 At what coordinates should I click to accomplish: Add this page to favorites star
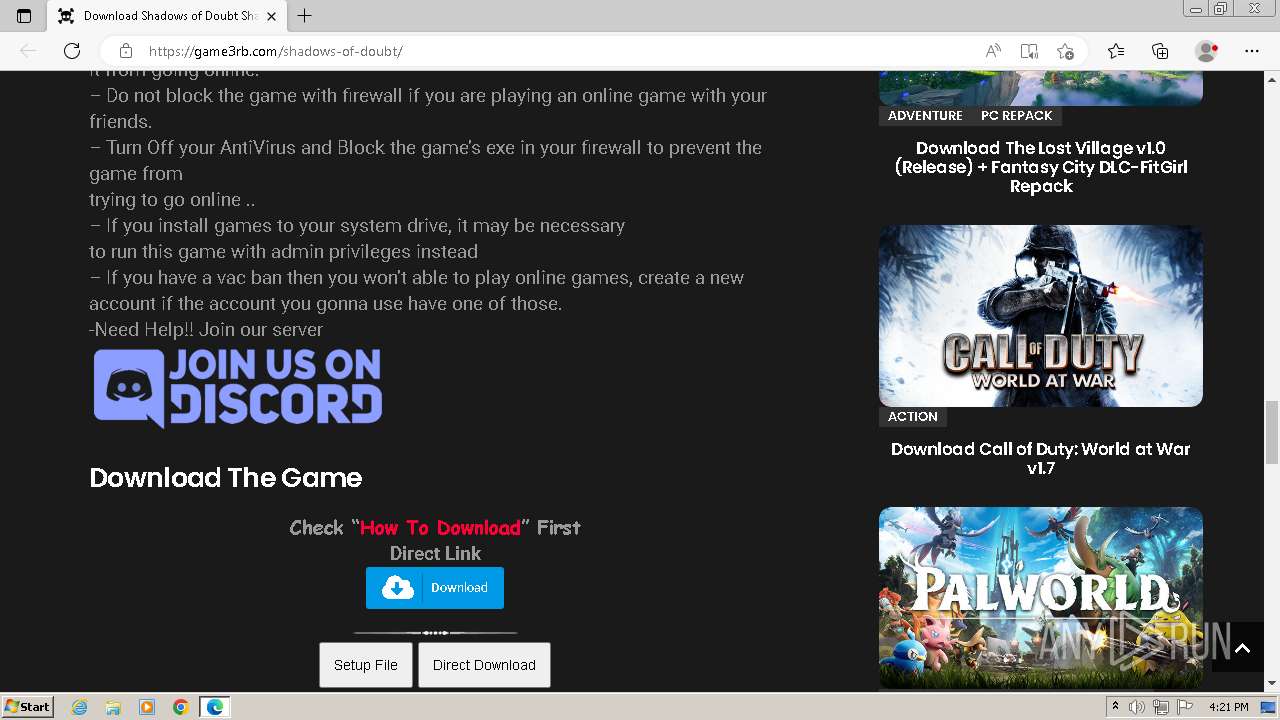1065,51
